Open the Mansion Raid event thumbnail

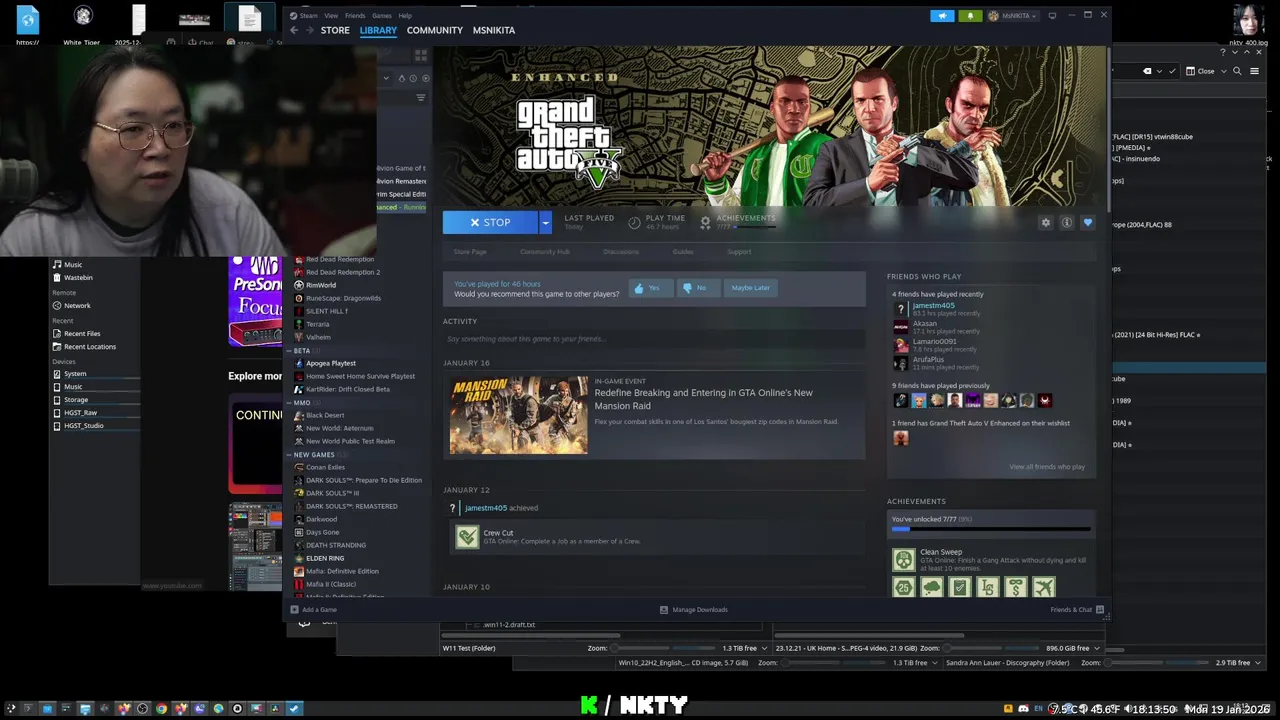pos(518,415)
